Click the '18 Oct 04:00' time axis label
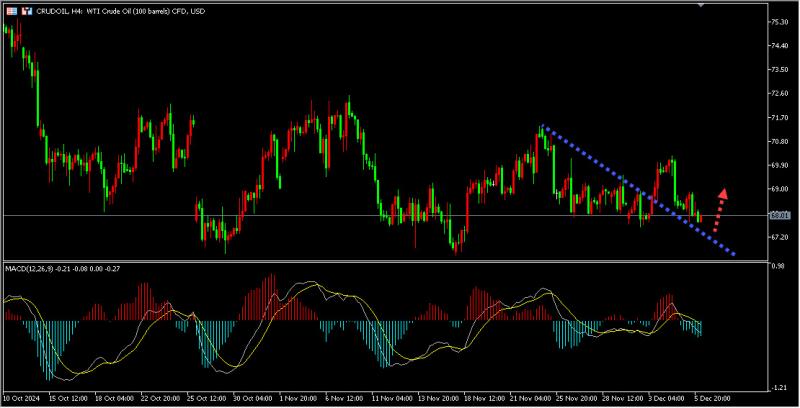This screenshot has width=800, height=408. click(x=114, y=398)
